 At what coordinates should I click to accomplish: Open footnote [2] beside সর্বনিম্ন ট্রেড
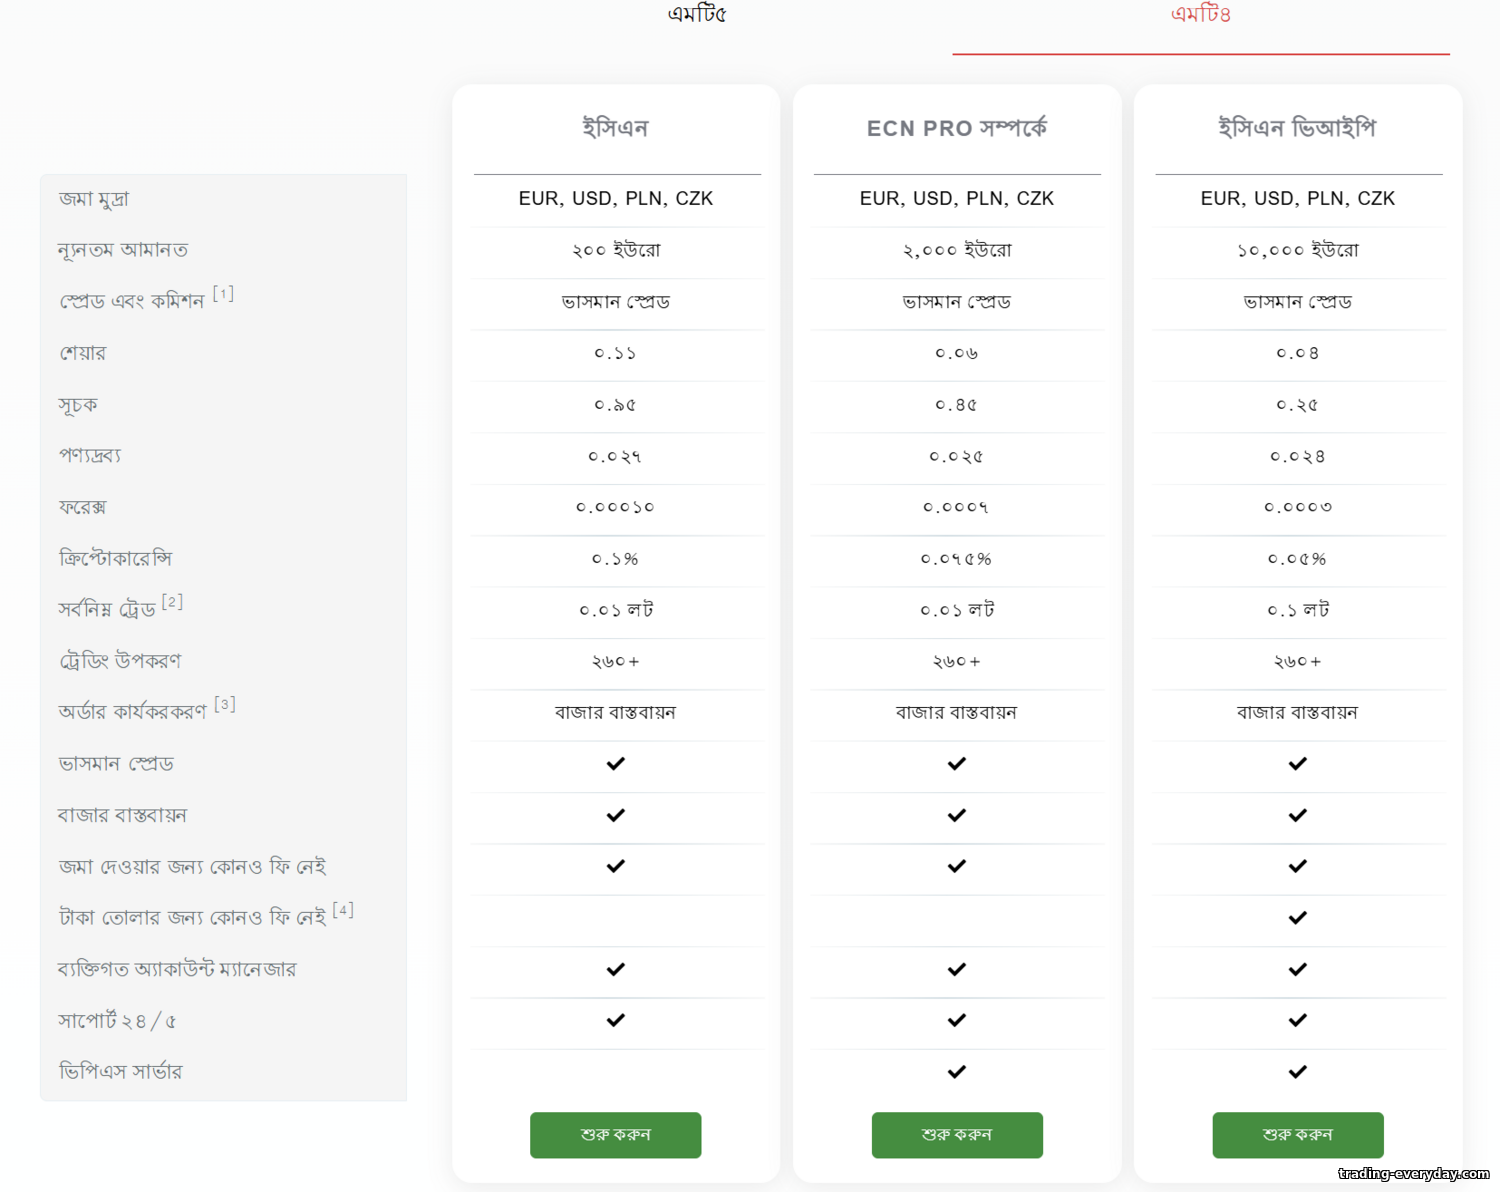[x=172, y=601]
